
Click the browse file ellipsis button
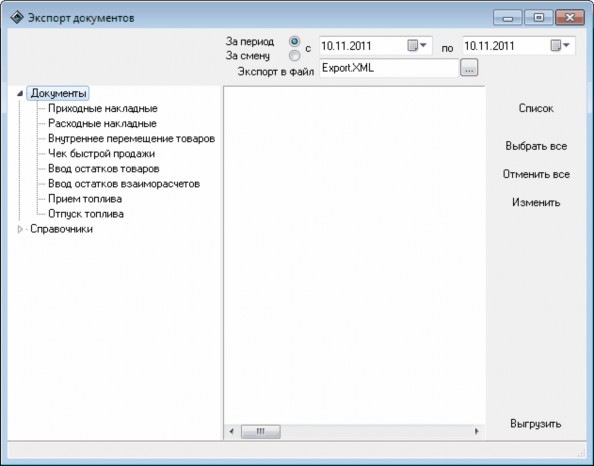469,68
